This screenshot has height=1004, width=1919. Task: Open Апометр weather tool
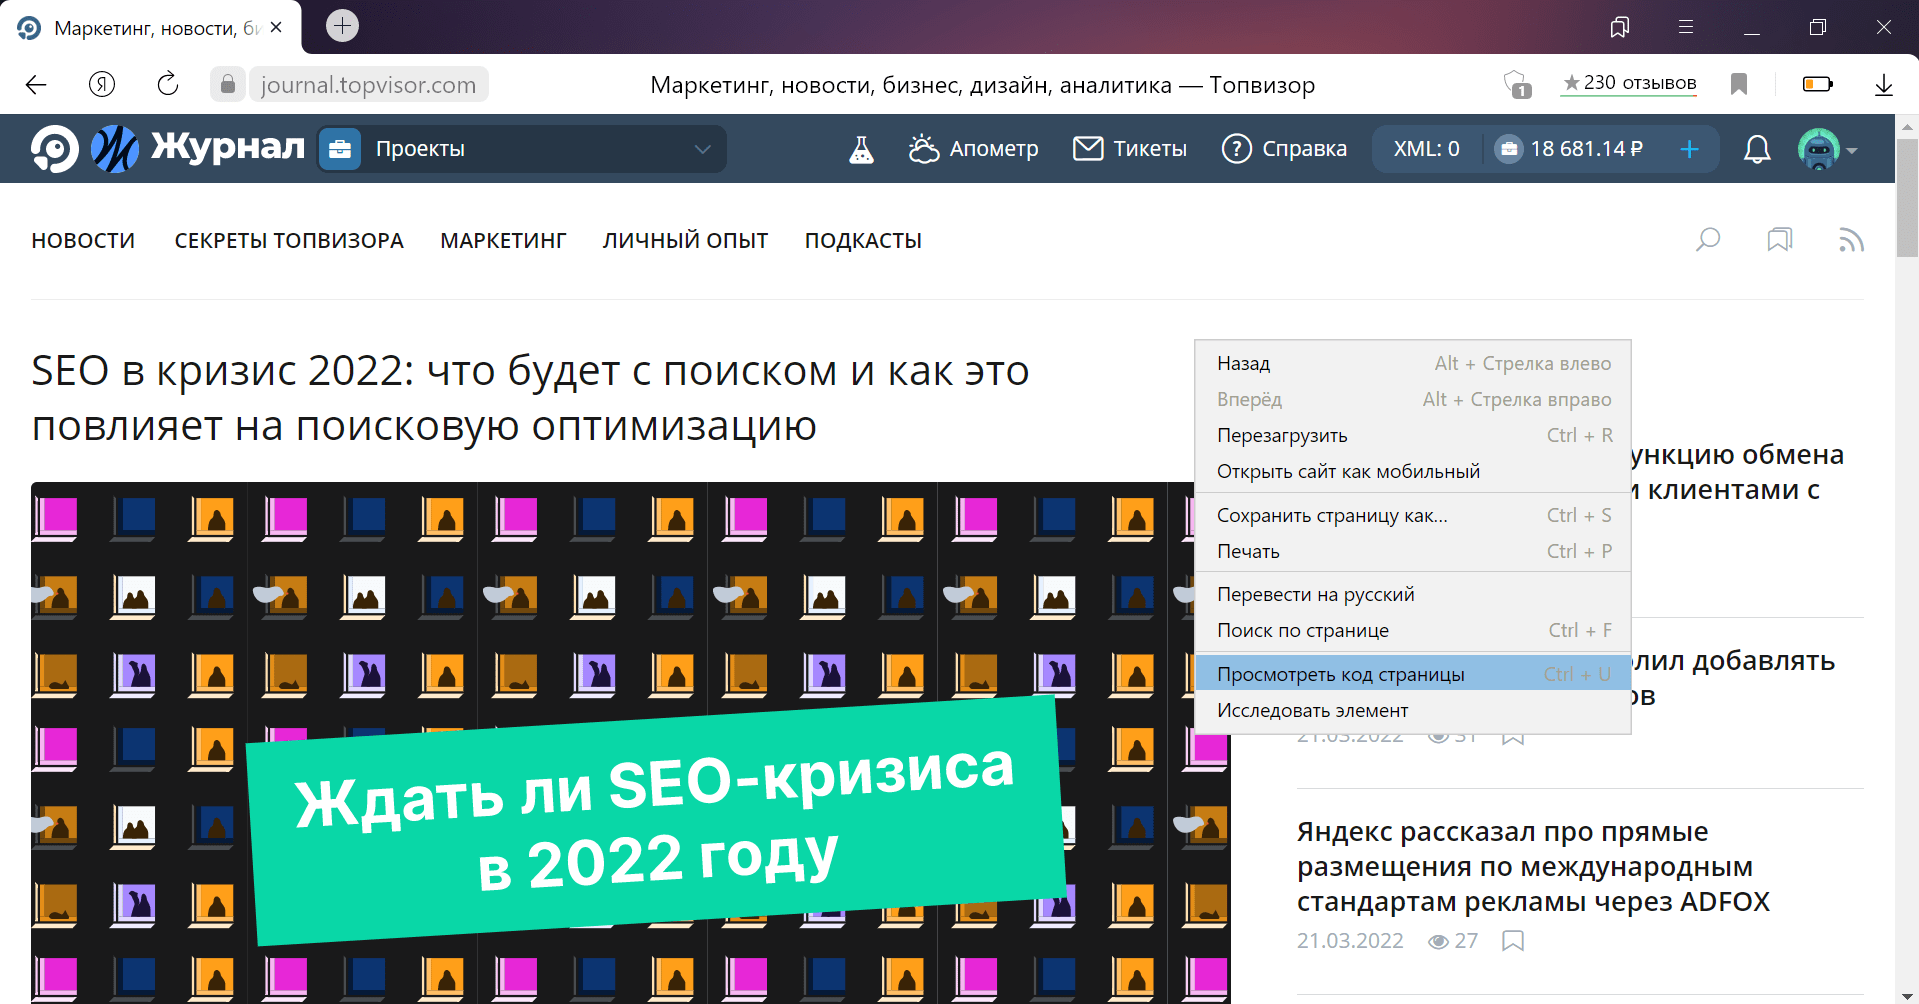click(x=973, y=149)
